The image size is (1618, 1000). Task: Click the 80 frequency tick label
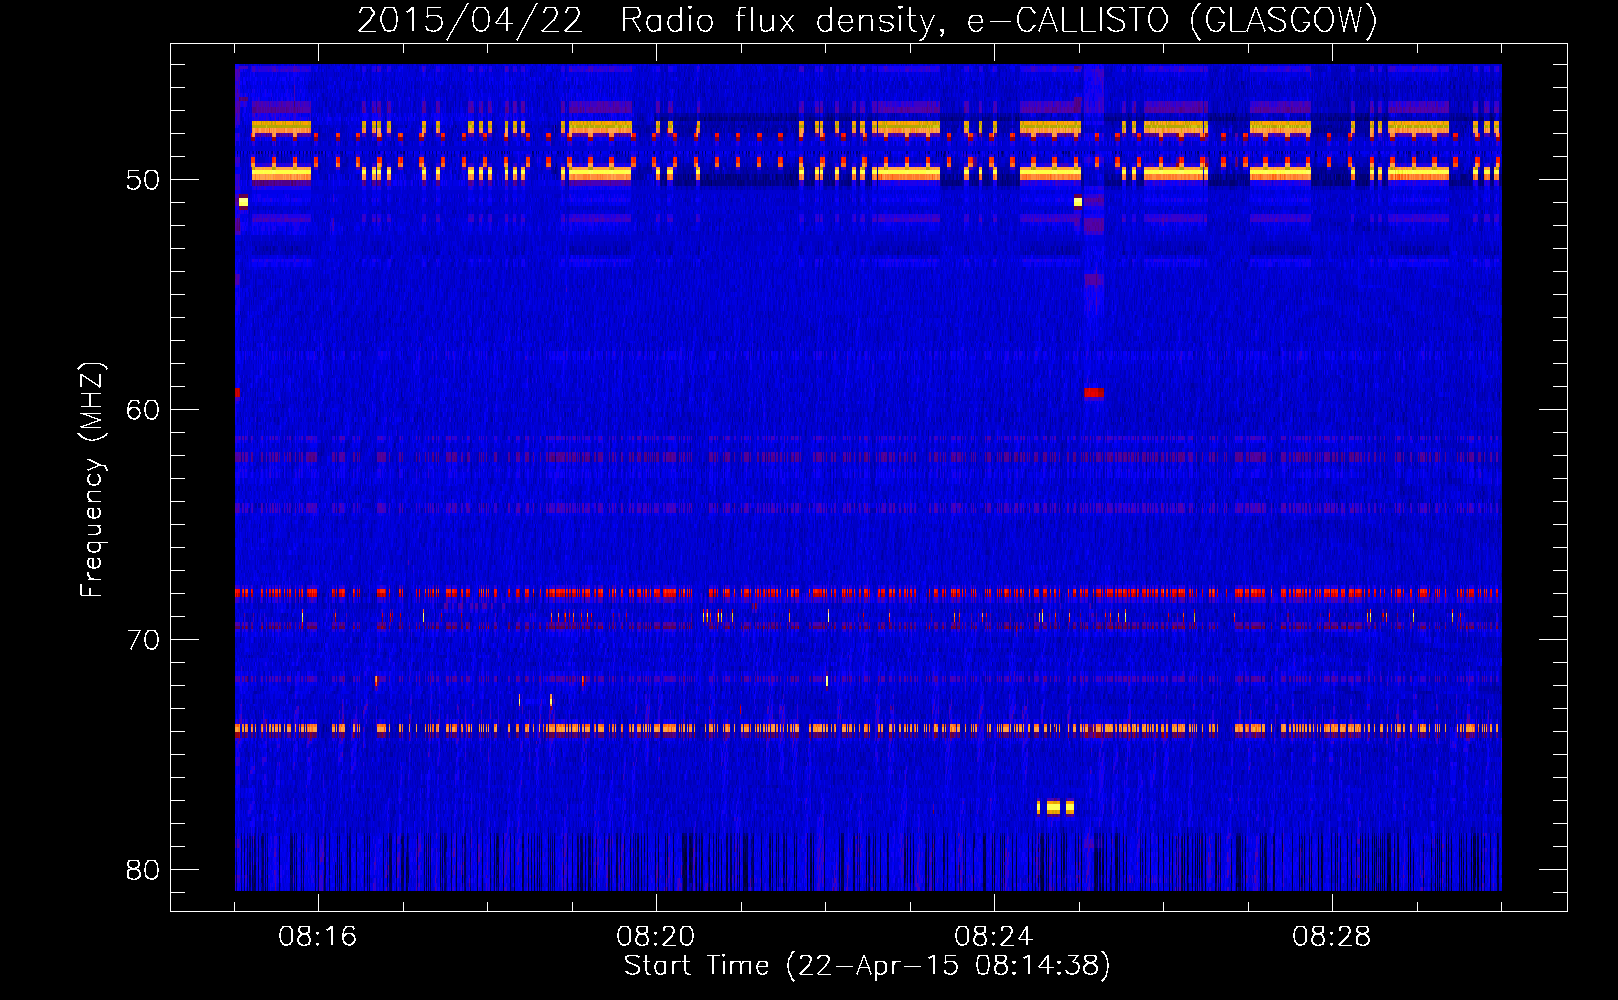click(142, 870)
